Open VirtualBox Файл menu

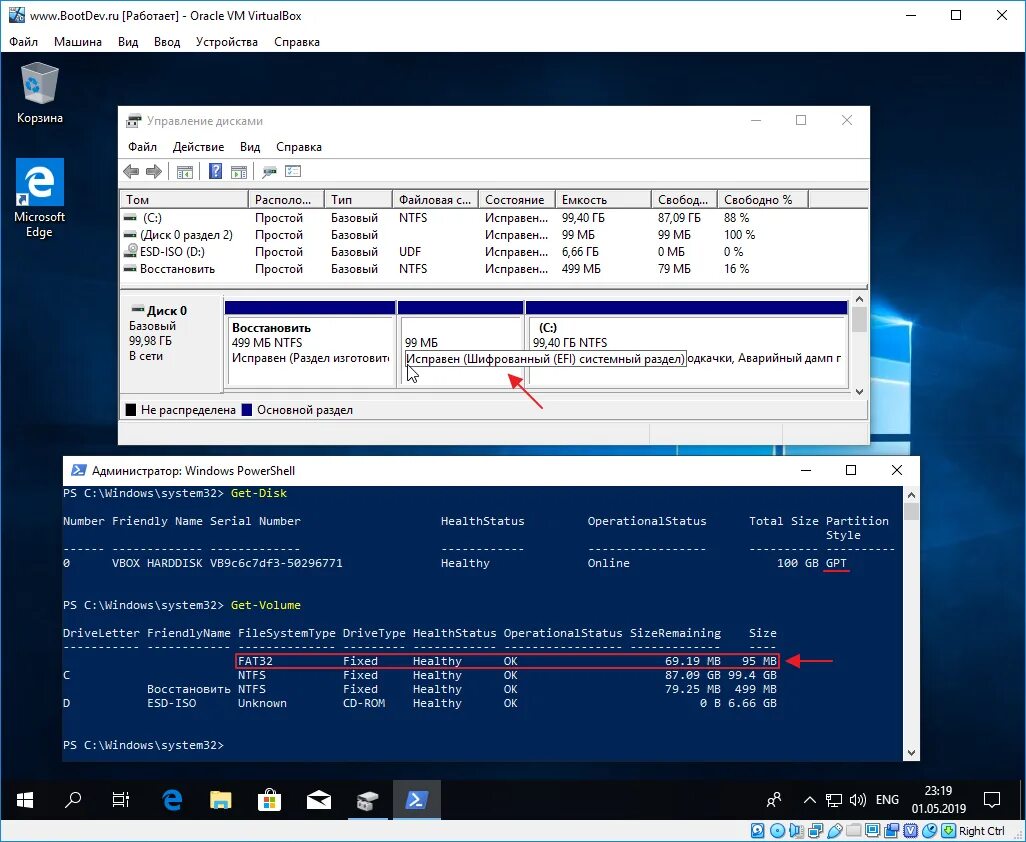(24, 42)
